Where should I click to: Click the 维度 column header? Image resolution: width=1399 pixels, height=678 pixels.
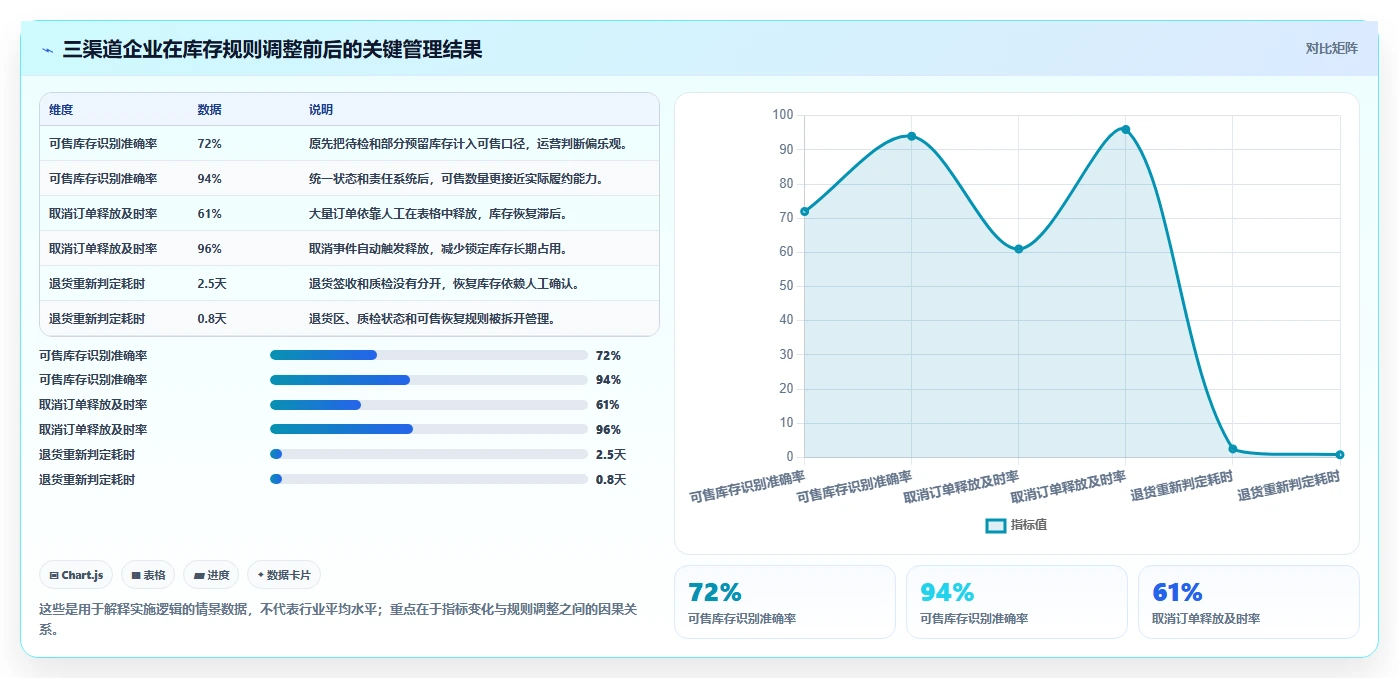[61, 110]
